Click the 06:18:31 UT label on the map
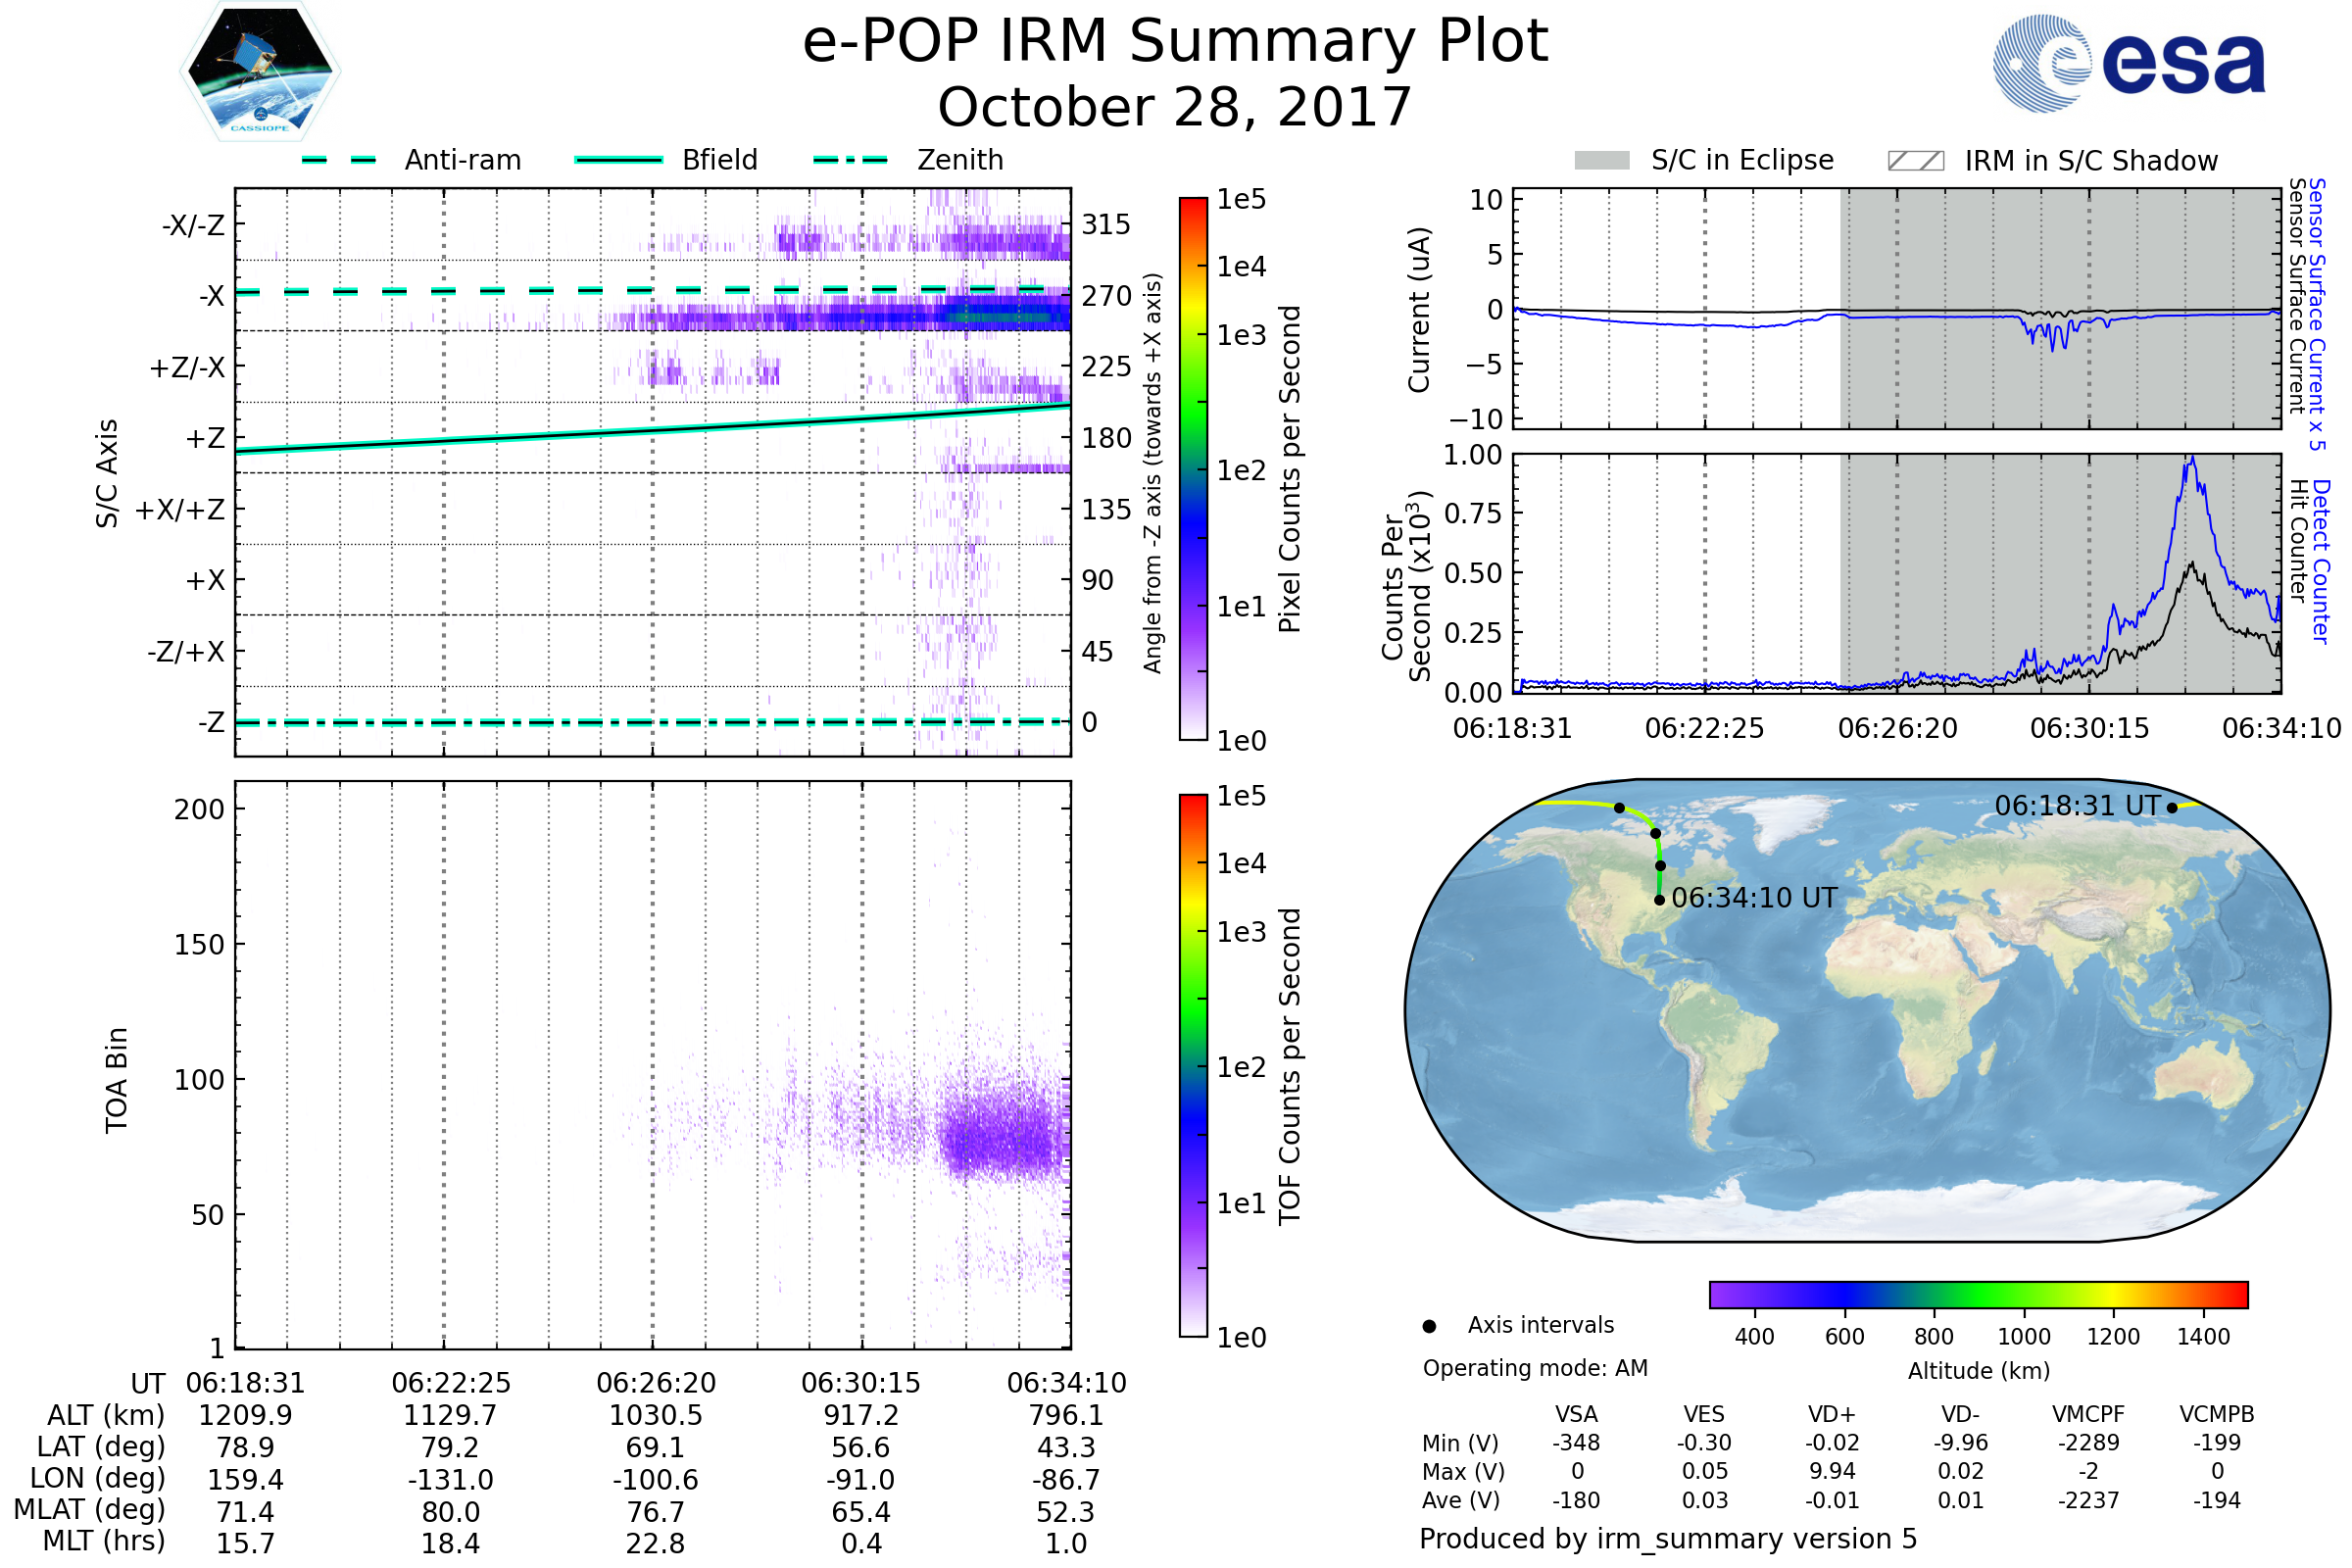2352x1568 pixels. [x=2076, y=805]
